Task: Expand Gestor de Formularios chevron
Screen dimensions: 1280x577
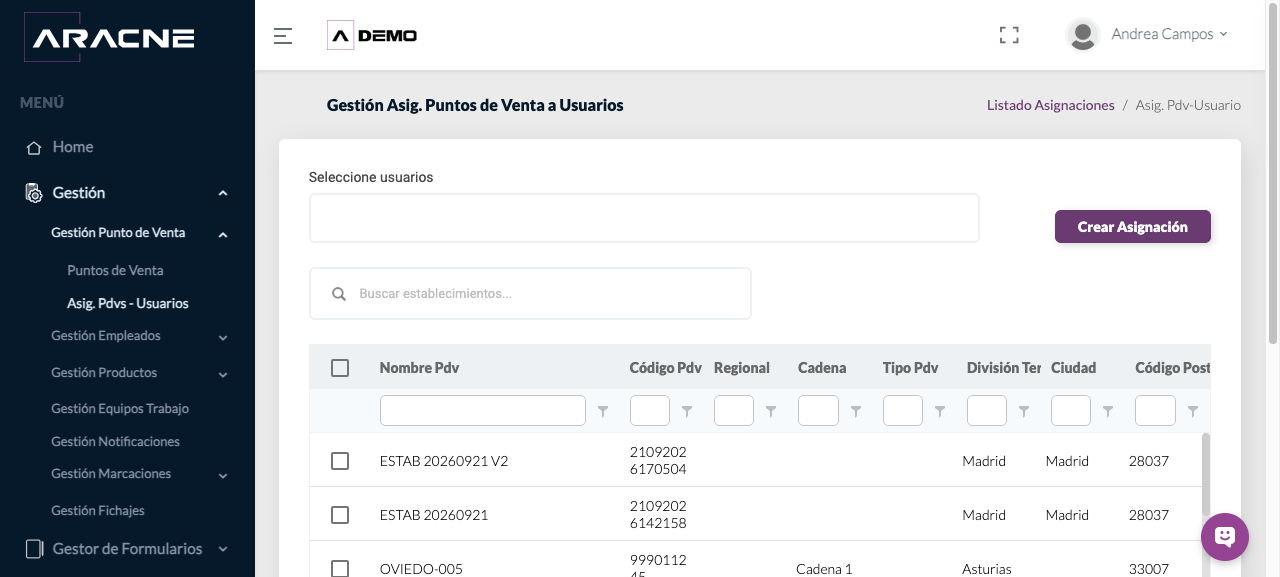Action: click(x=223, y=549)
